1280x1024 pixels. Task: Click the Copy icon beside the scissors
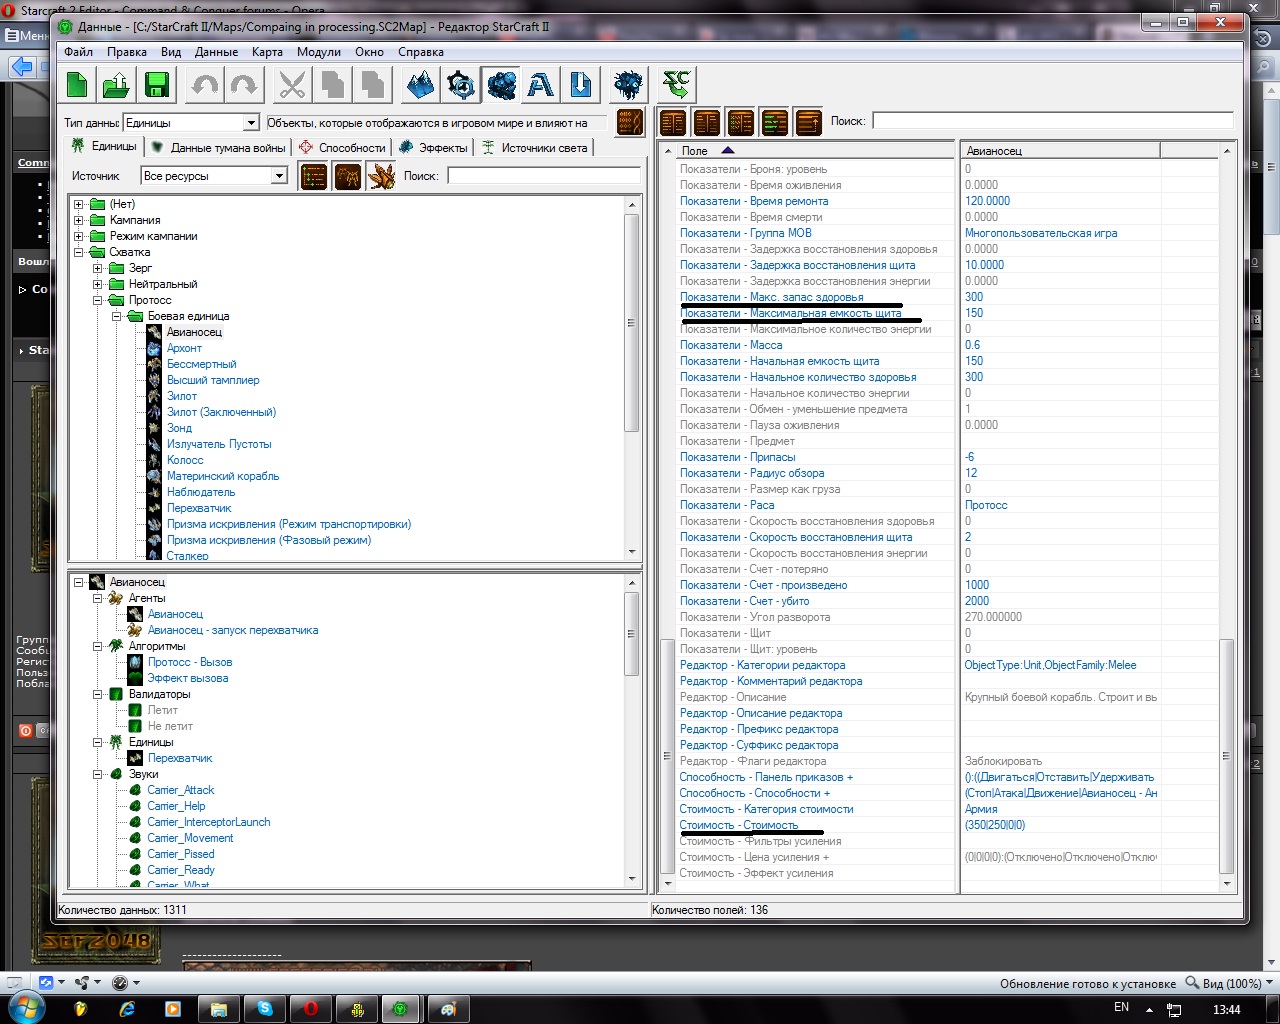point(332,85)
